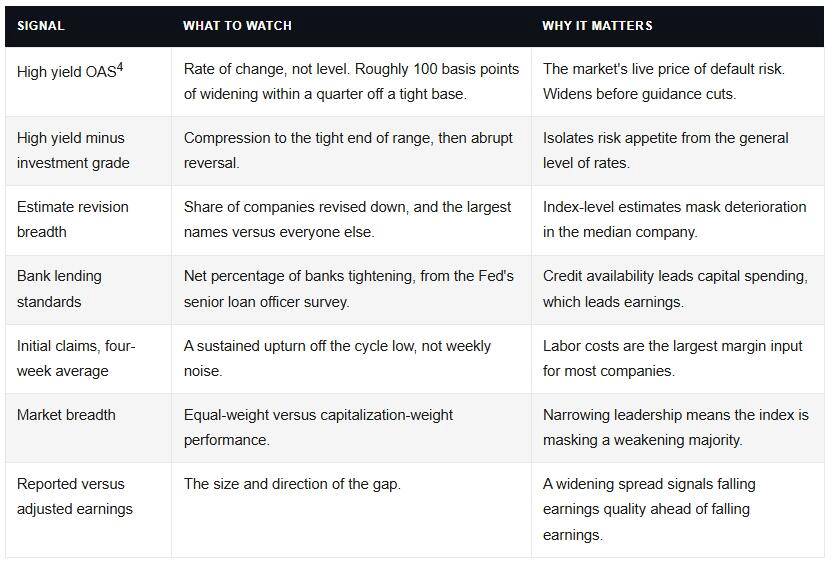Select the High yield OAS cell
This screenshot has width=836, height=571.
[89, 82]
